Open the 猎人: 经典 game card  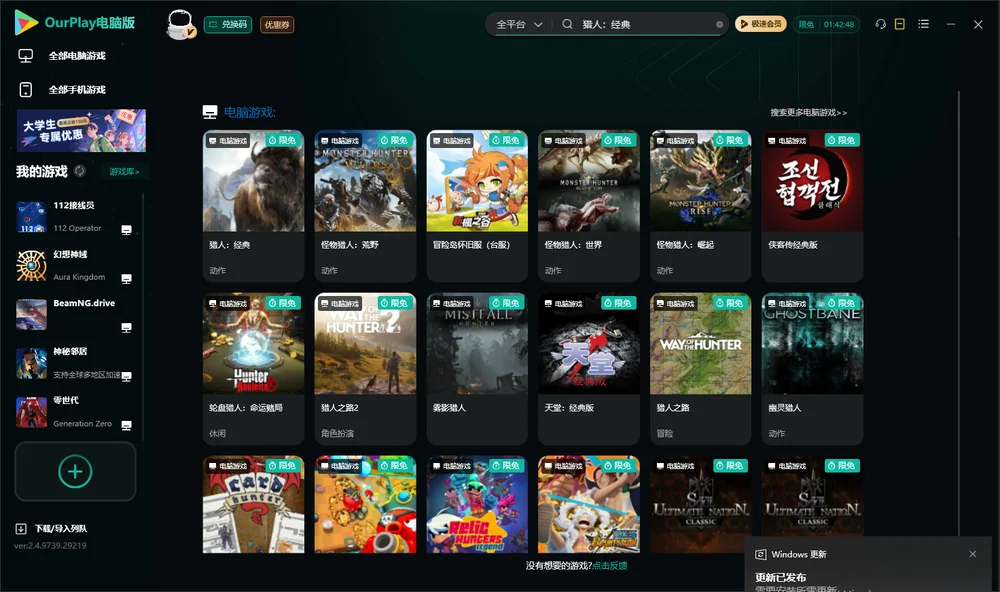pos(253,206)
